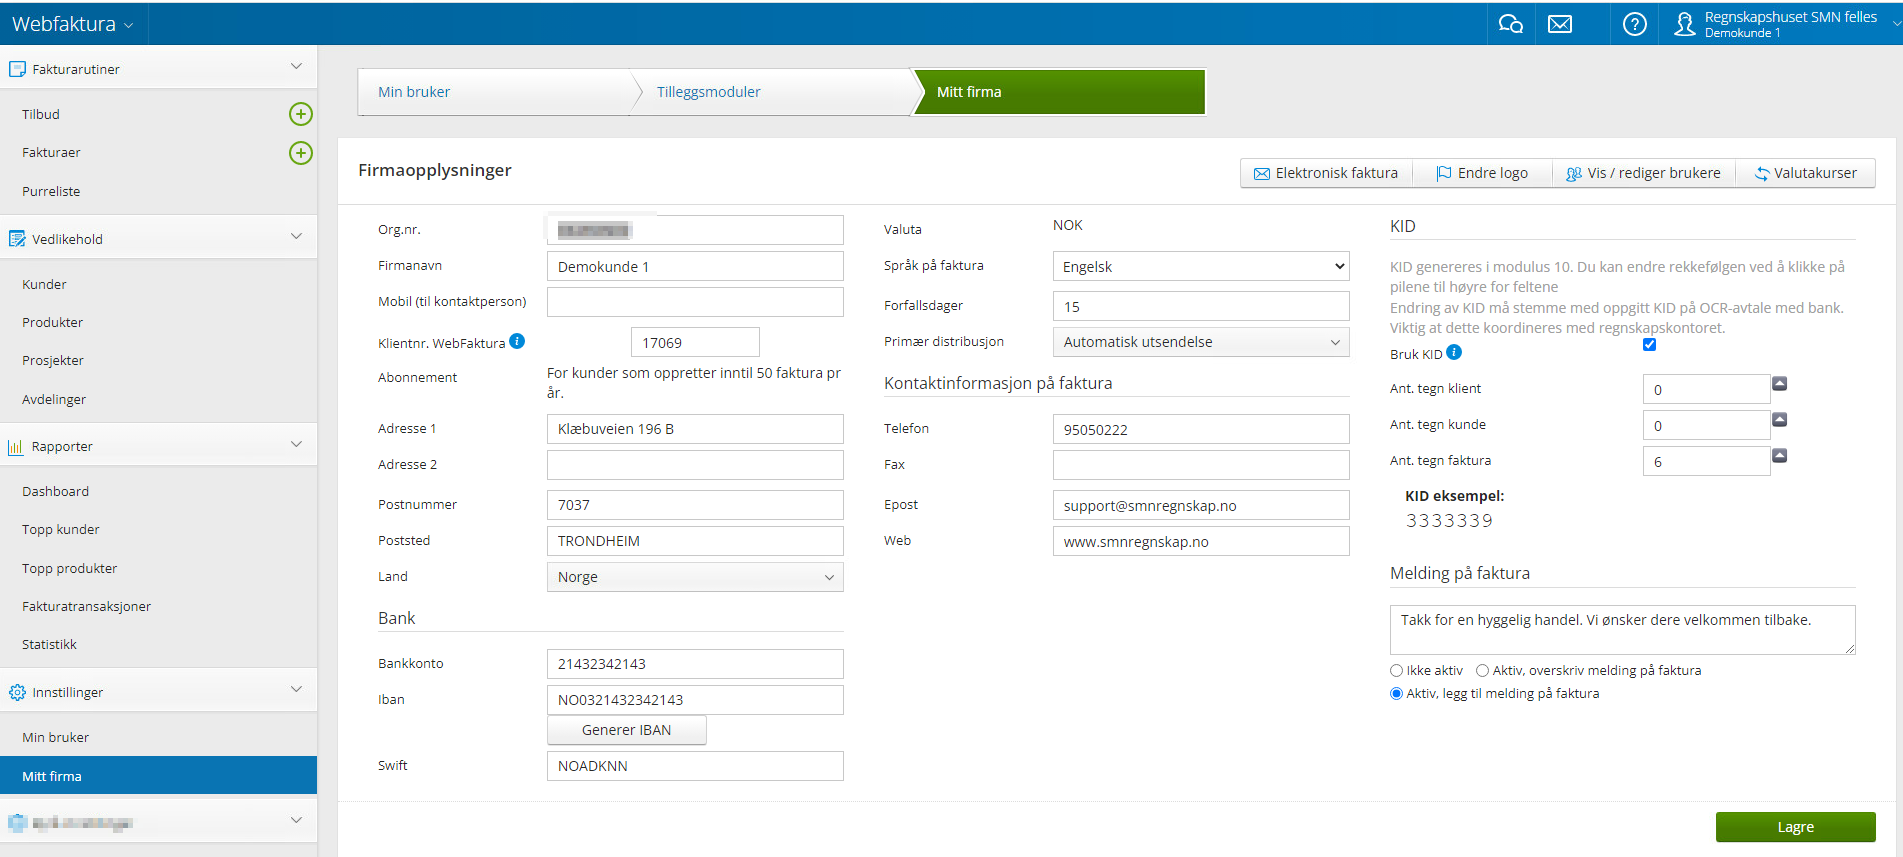Open the Land country dropdown
The image size is (1903, 857).
[695, 577]
